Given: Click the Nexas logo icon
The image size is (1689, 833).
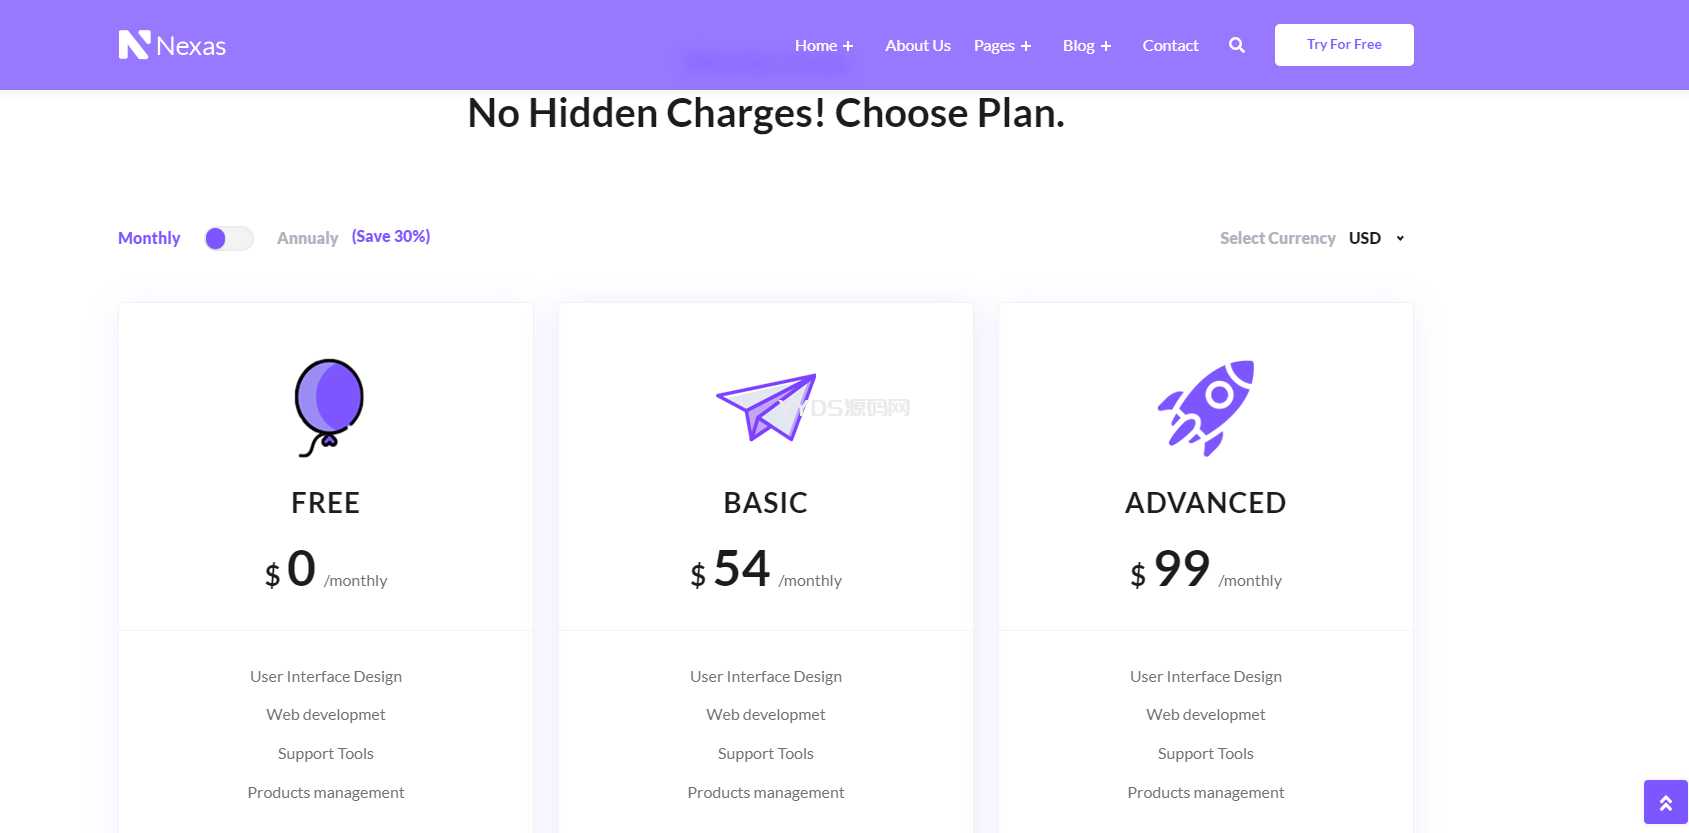Looking at the screenshot, I should pyautogui.click(x=134, y=45).
